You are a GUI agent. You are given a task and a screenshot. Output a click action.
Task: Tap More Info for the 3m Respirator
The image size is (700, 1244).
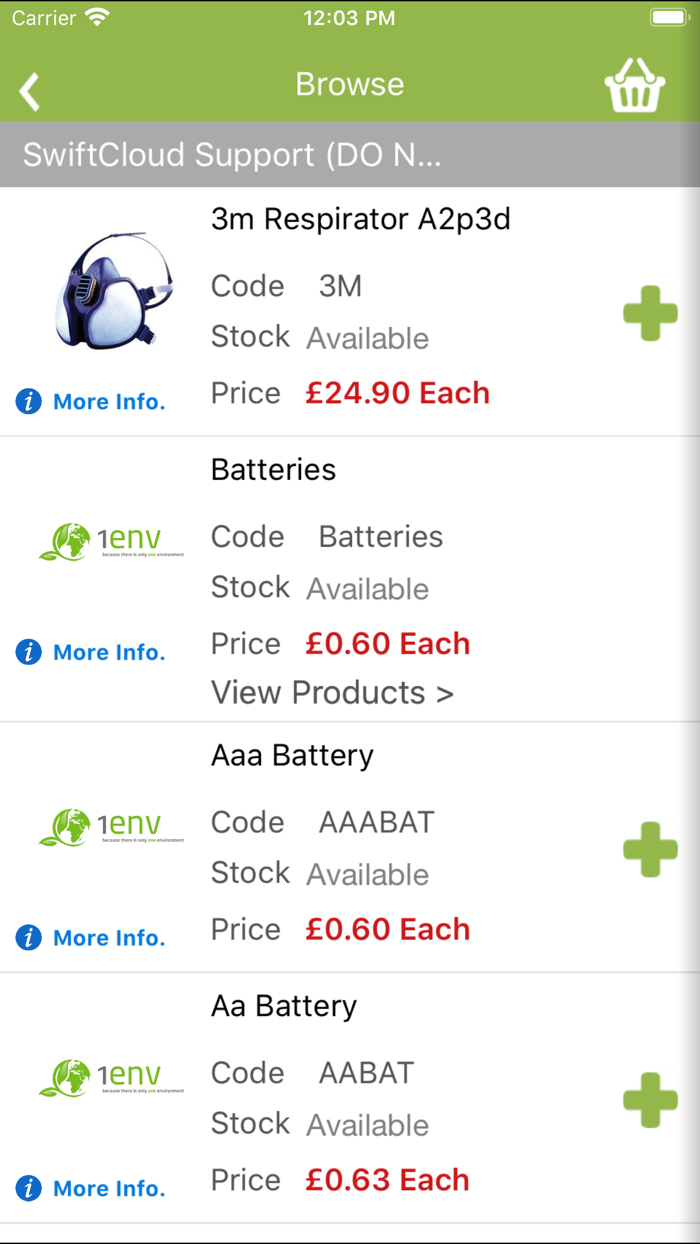click(x=108, y=401)
